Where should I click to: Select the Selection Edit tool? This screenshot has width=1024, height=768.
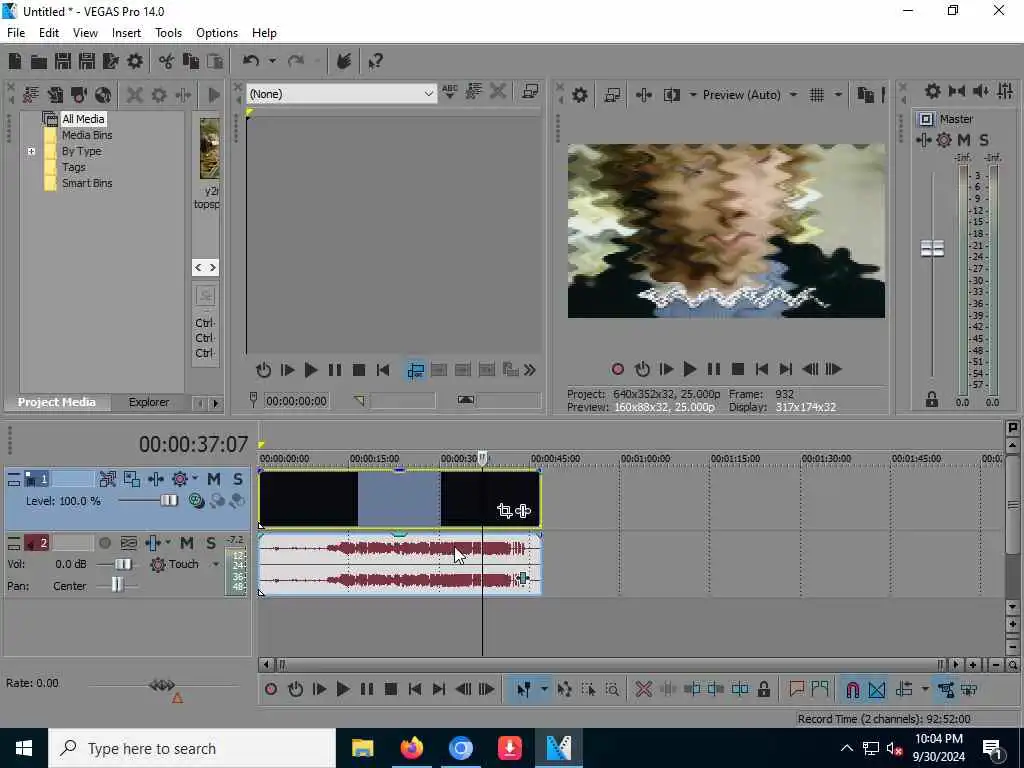[588, 689]
